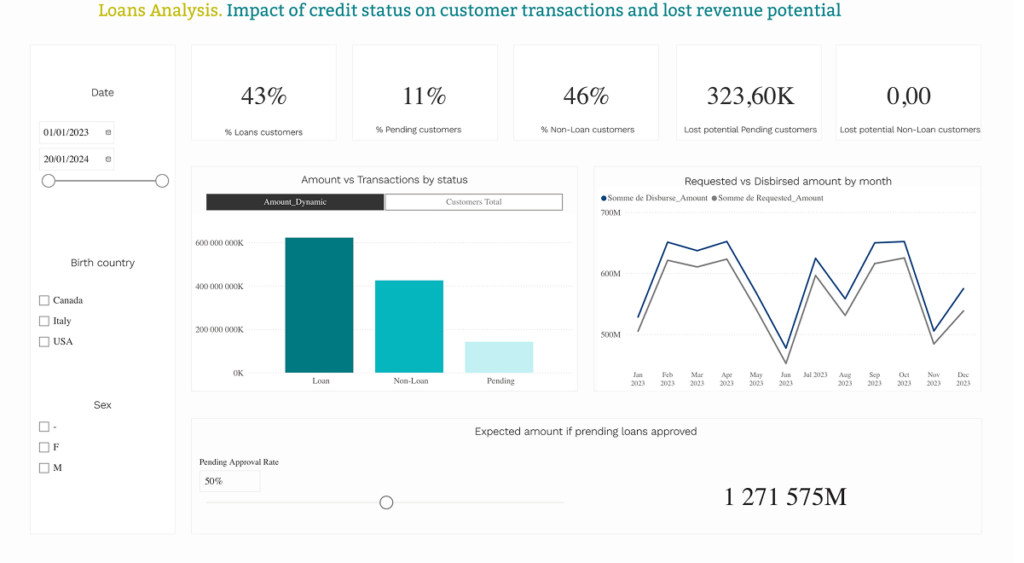1024x563 pixels.
Task: Check the Italy birth country box
Action: [x=44, y=321]
